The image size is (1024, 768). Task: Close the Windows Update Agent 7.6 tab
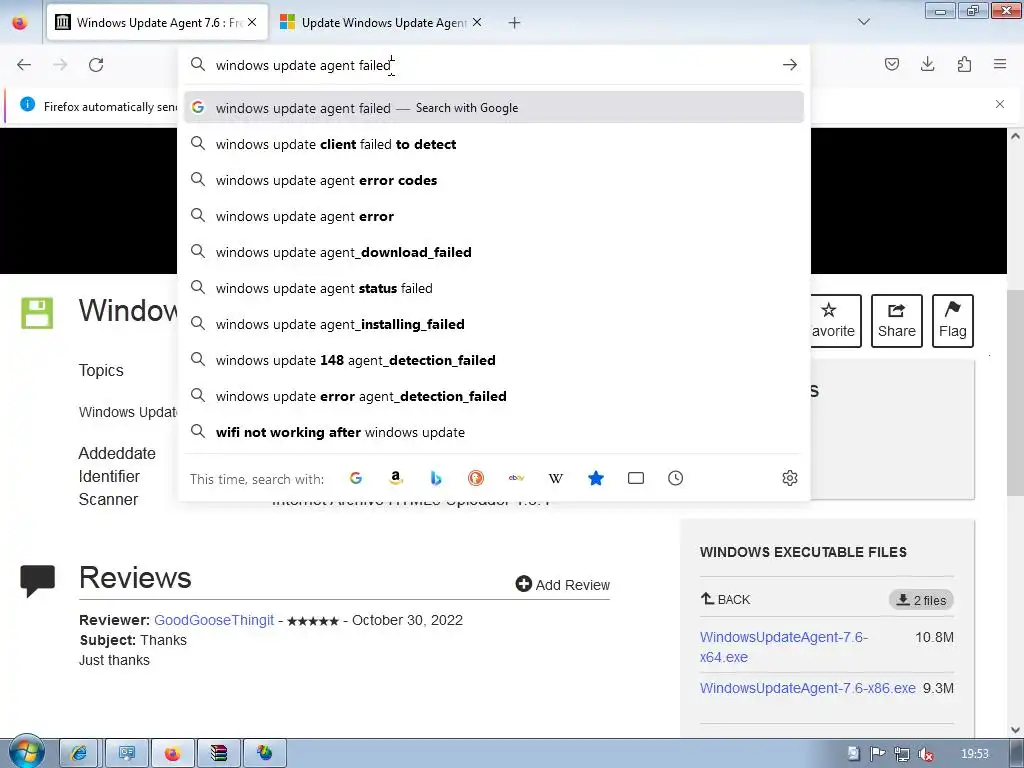tap(252, 22)
